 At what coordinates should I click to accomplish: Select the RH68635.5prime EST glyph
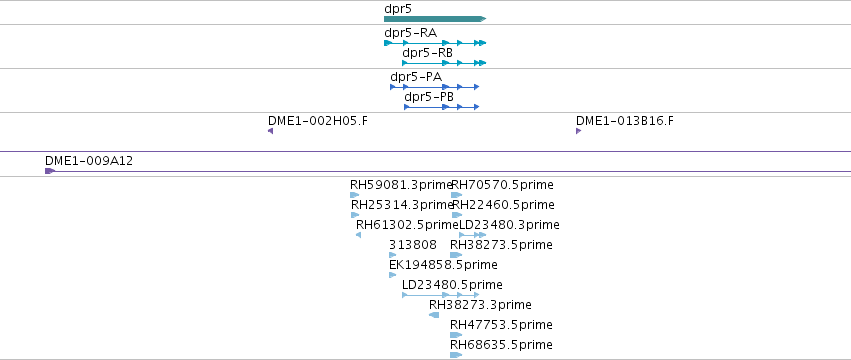(456, 355)
